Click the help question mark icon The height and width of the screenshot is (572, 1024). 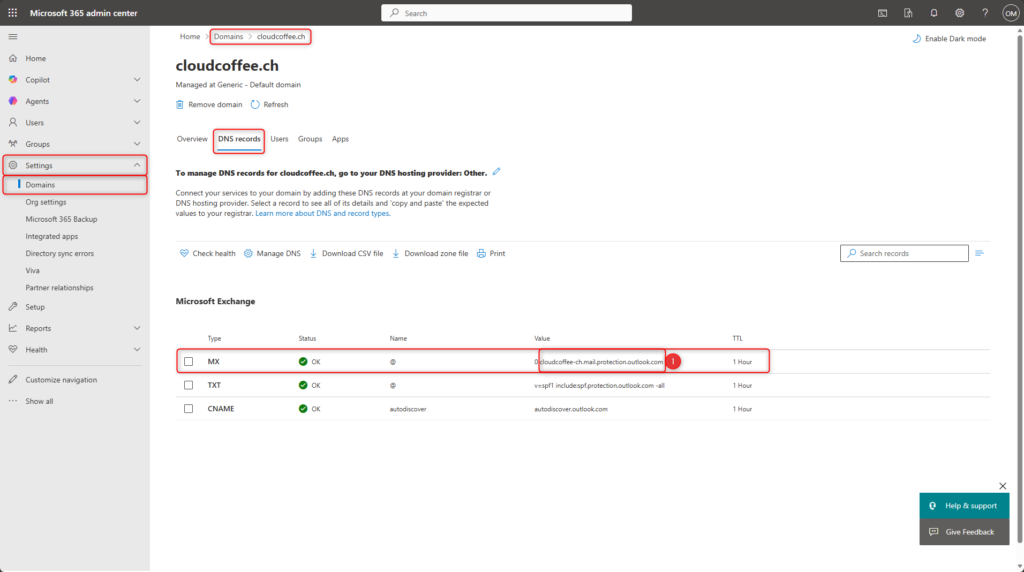click(x=985, y=12)
